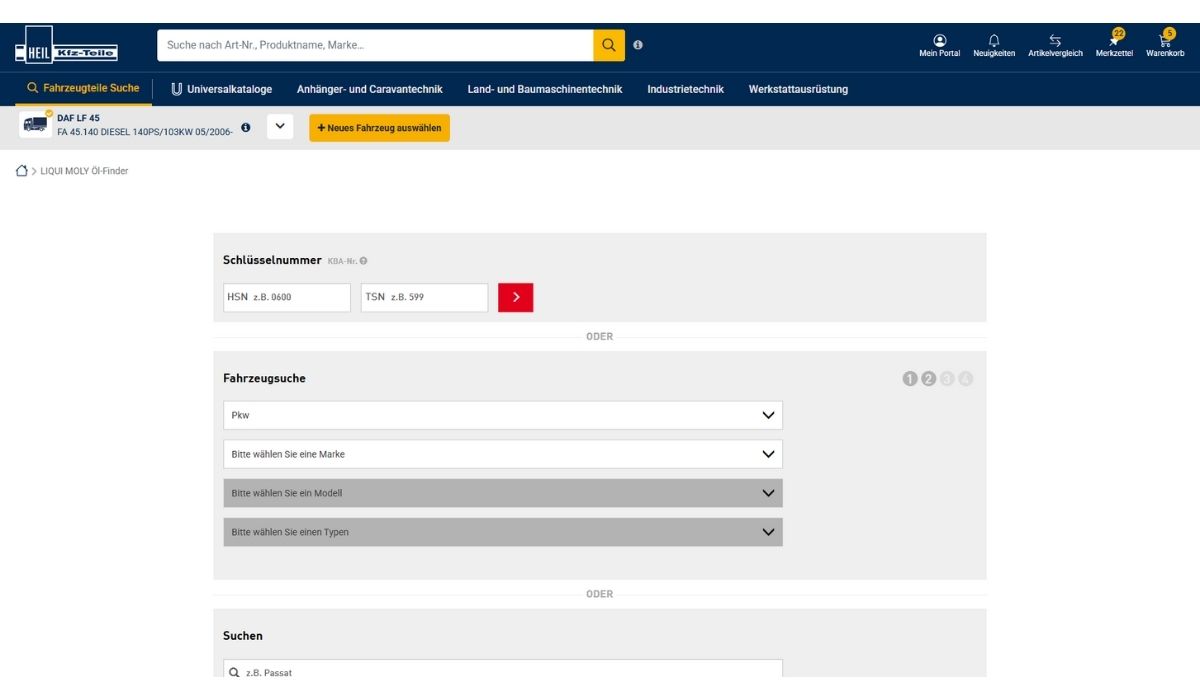Expand the selected vehicle chevron dropdown

pyautogui.click(x=280, y=127)
